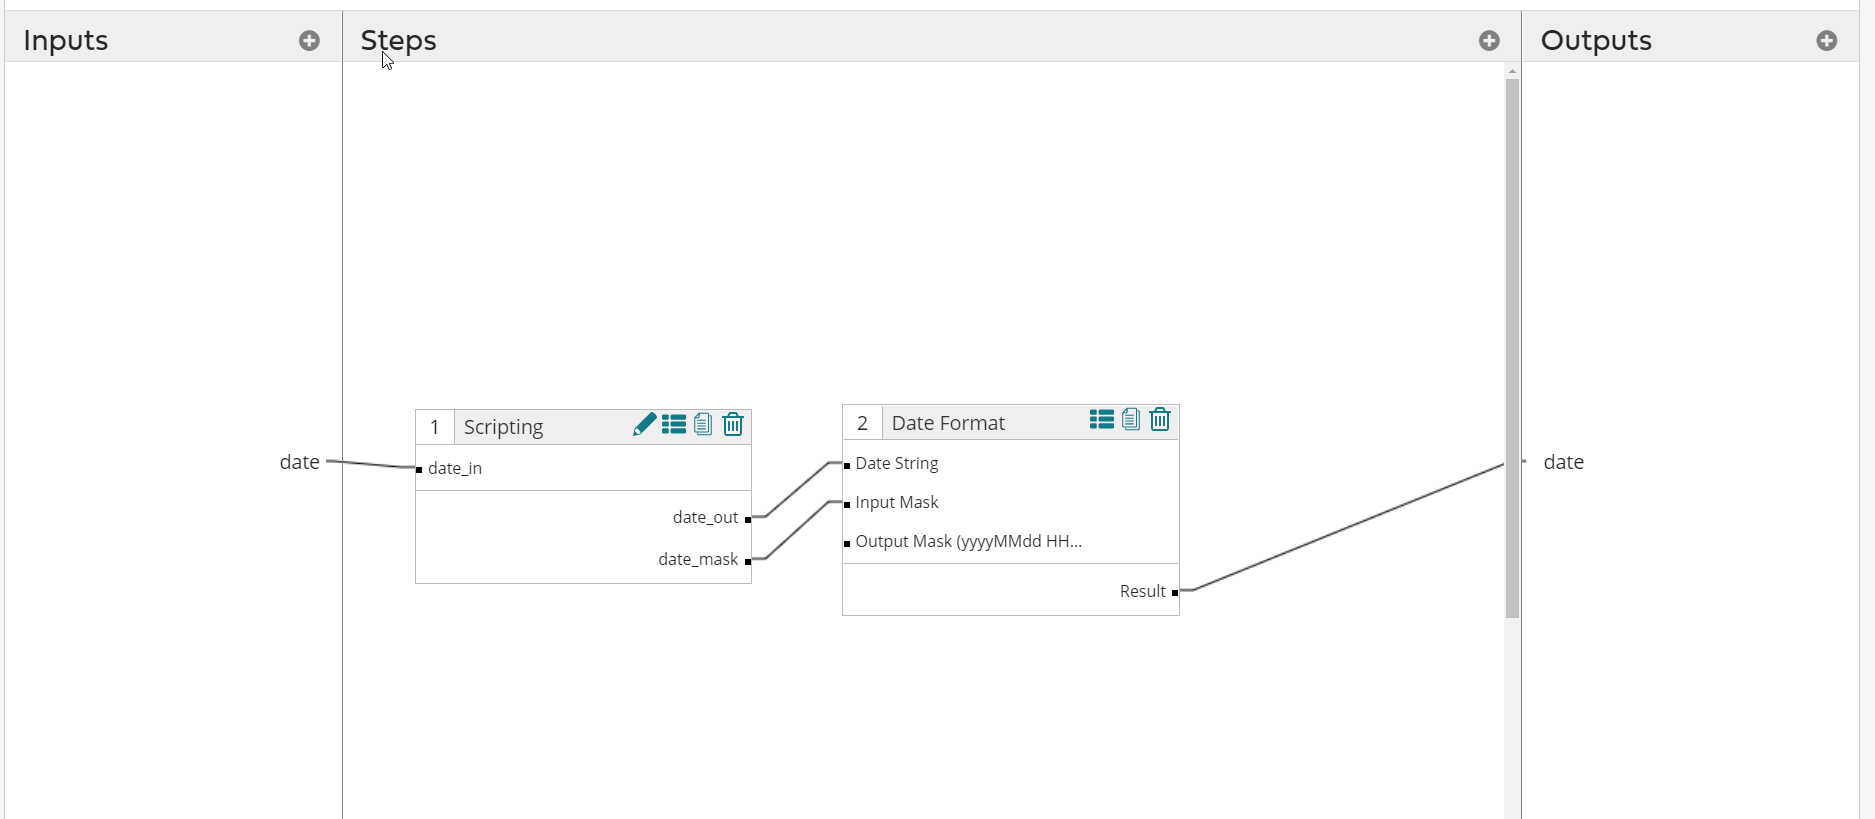
Task: Click the Result output port
Action: tap(1174, 593)
